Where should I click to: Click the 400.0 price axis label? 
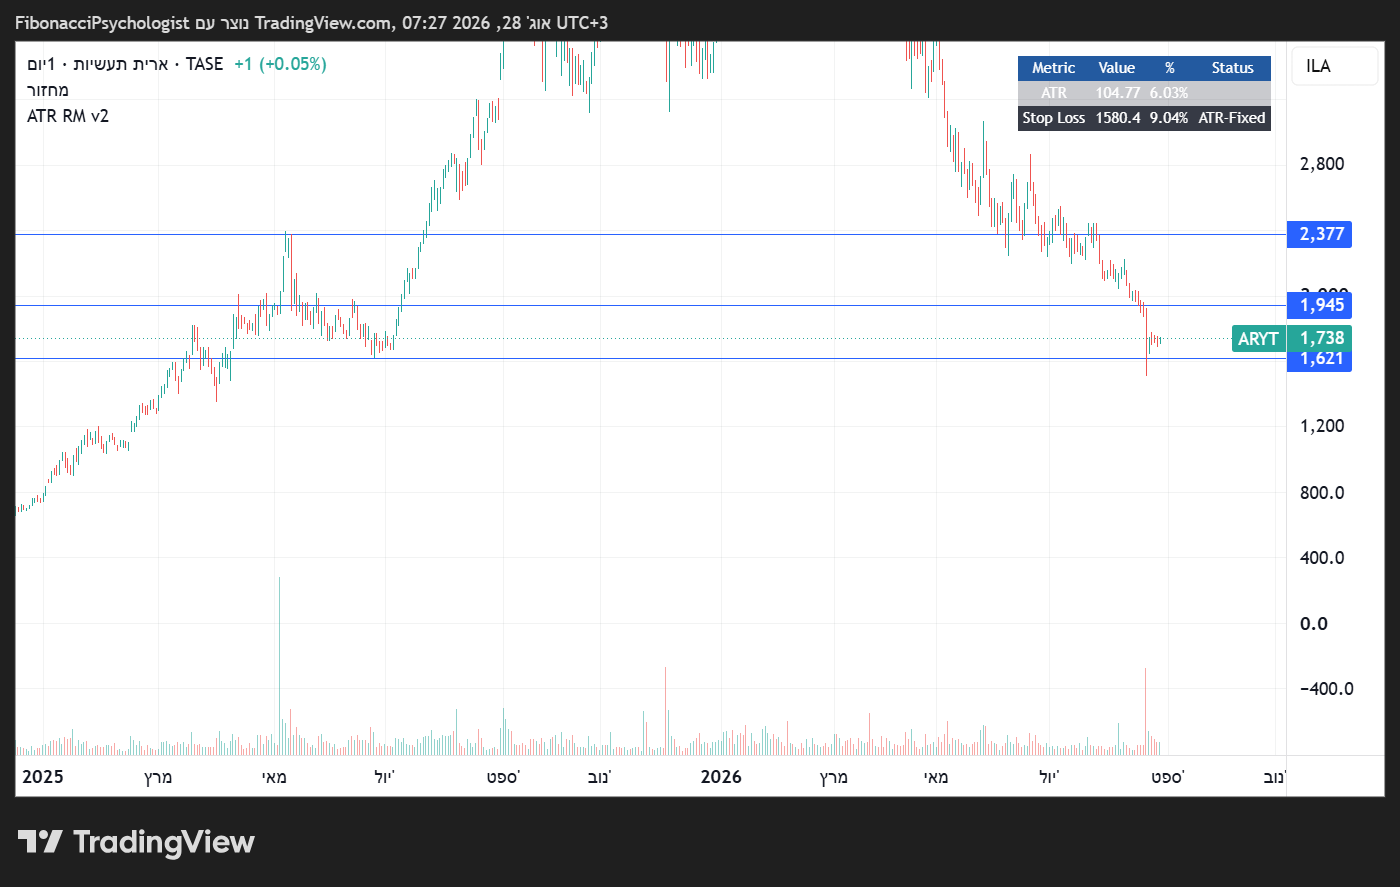[x=1322, y=557]
